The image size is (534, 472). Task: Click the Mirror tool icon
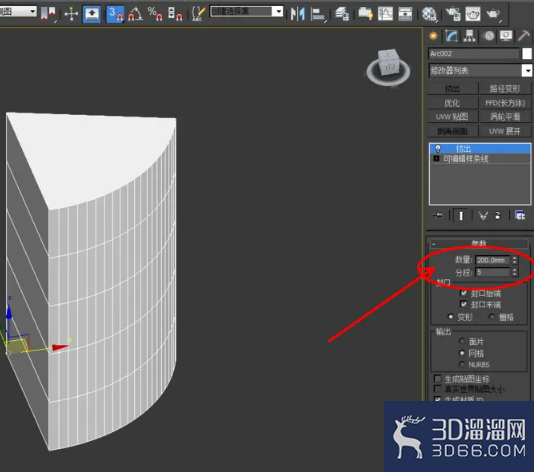(x=298, y=14)
